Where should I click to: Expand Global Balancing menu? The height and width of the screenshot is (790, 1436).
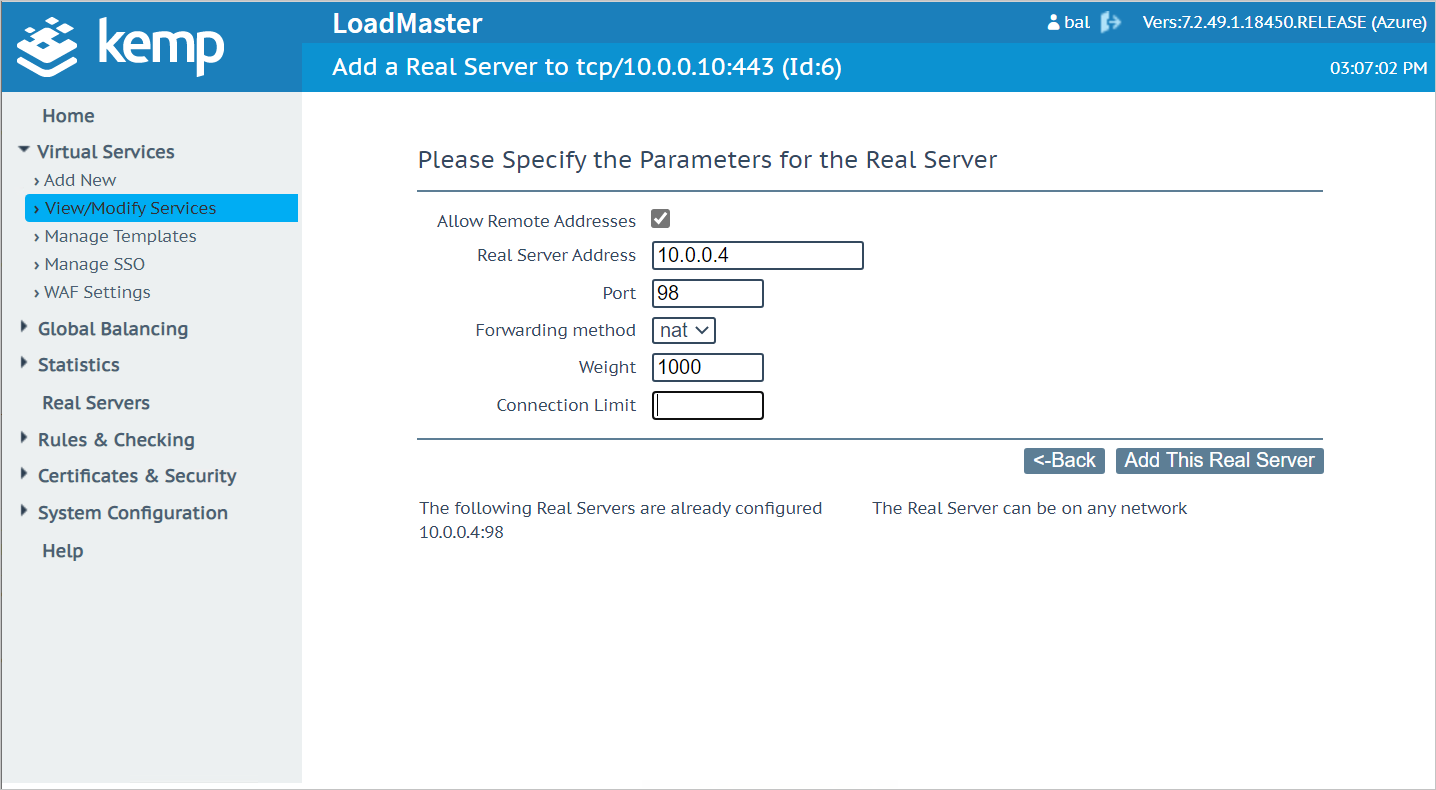click(112, 329)
